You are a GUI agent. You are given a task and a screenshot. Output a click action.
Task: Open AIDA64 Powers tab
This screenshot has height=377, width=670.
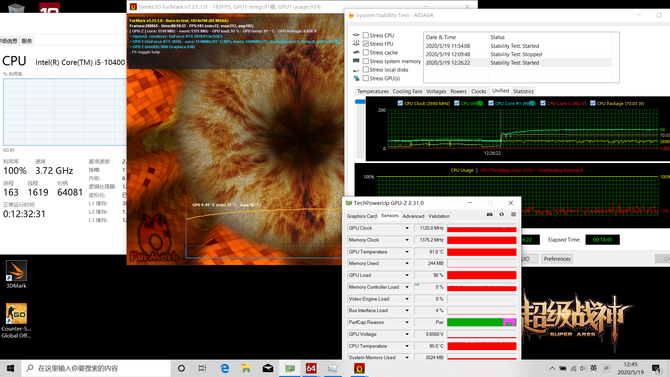point(458,91)
